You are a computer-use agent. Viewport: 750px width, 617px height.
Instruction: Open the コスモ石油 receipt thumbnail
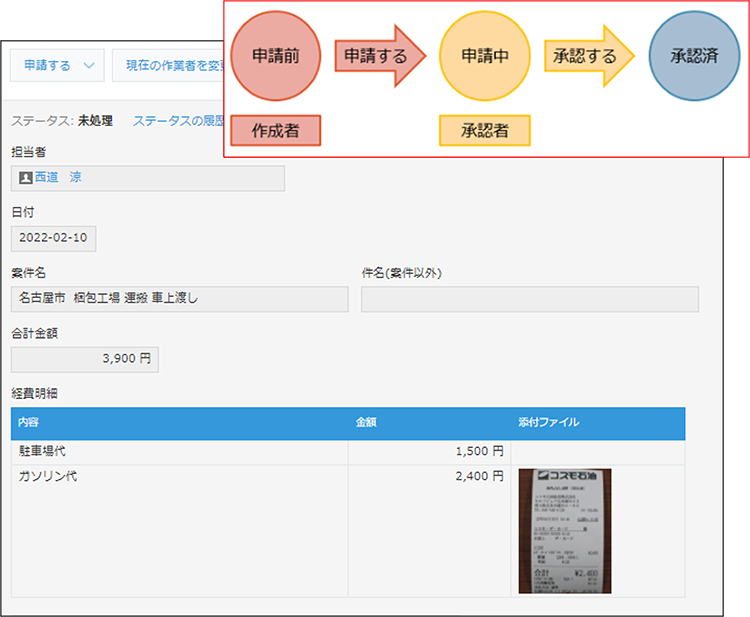565,531
